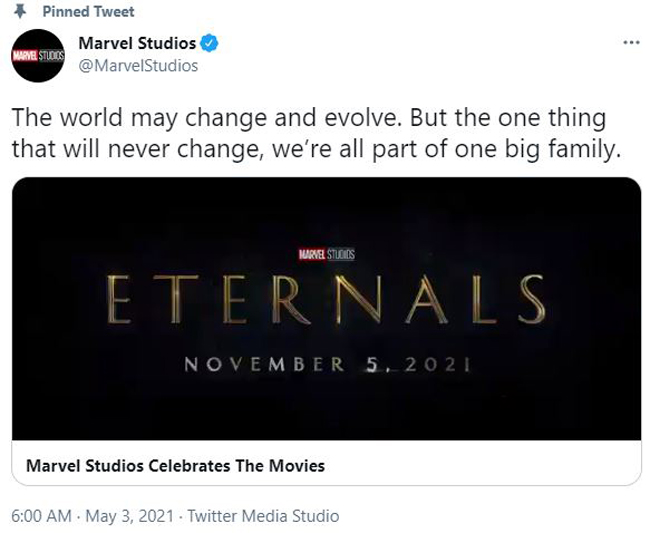
Task: Play the Eternals video thumbnail
Action: click(326, 309)
